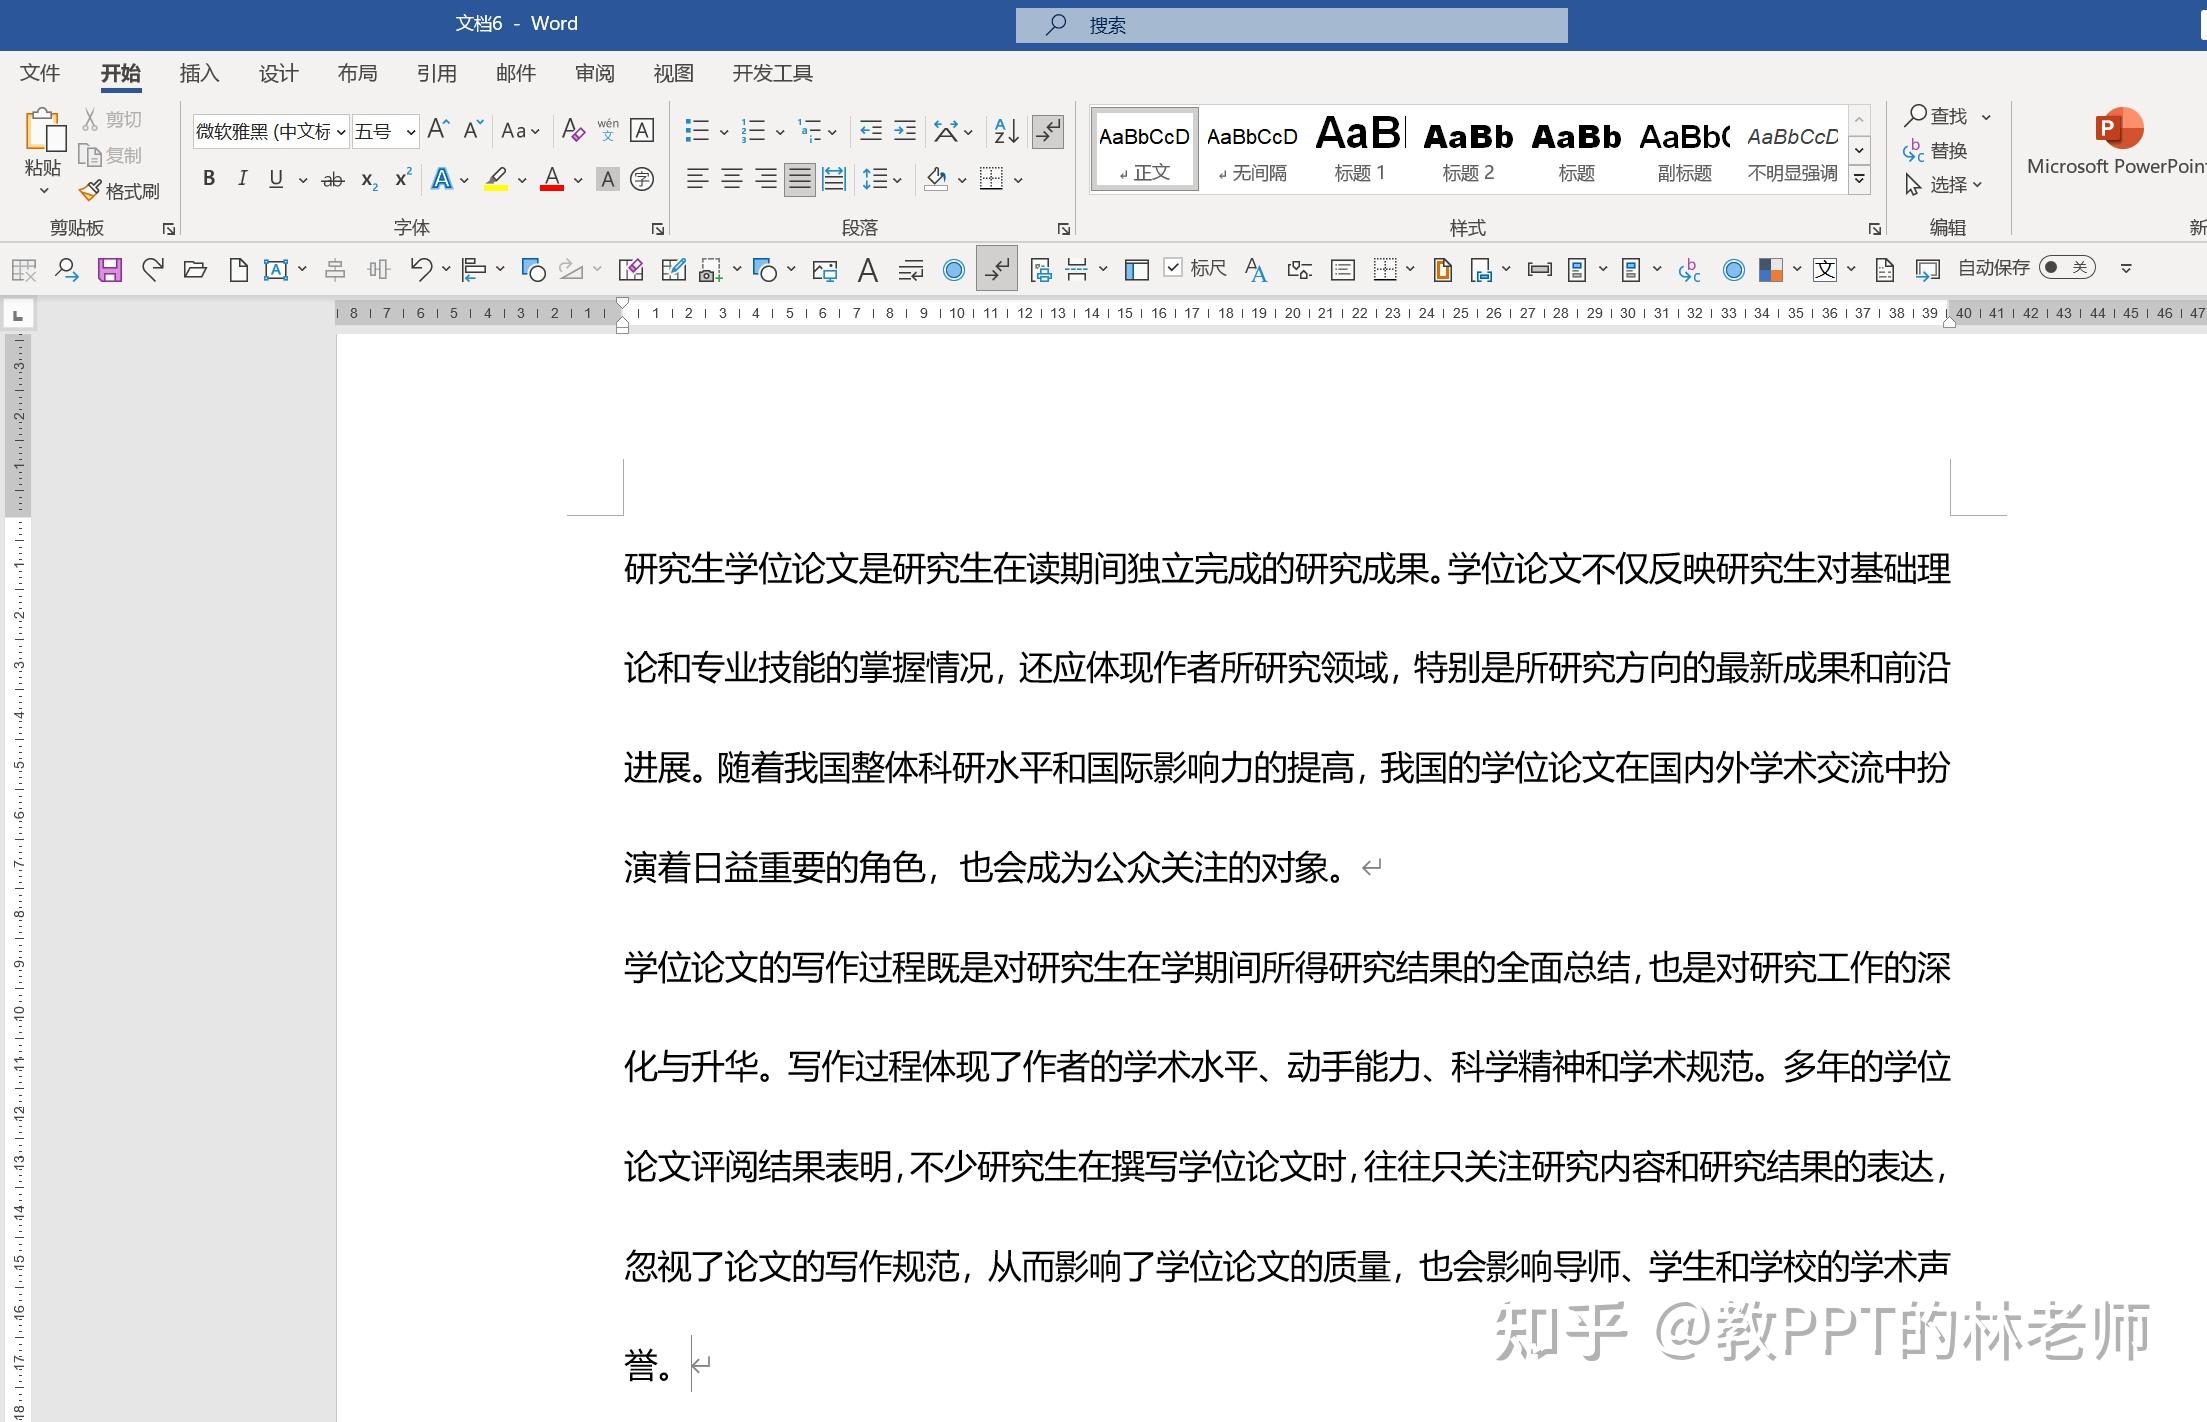This screenshot has height=1422, width=2207.
Task: Click the superscript icon
Action: point(403,179)
